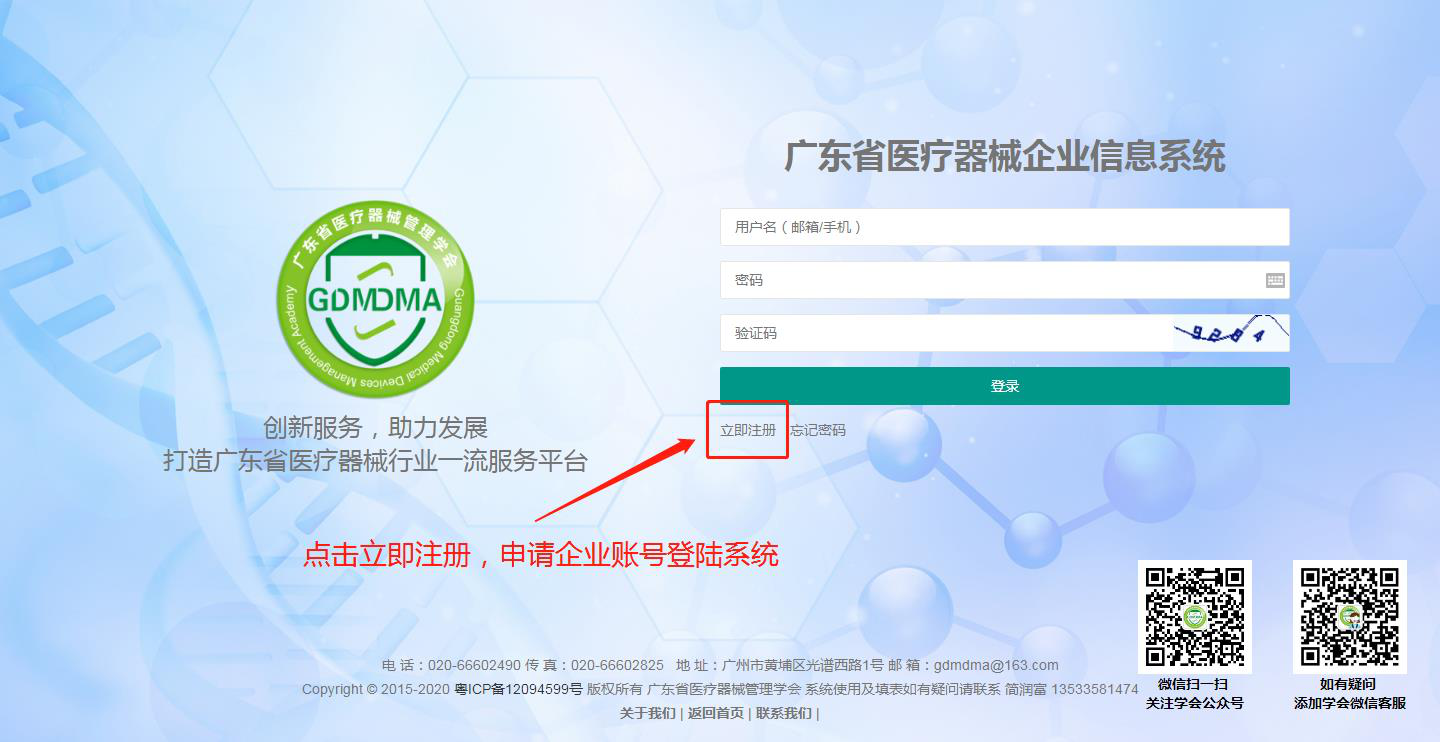This screenshot has width=1440, height=742.
Task: Open the 返回首页 footer link
Action: click(x=716, y=713)
